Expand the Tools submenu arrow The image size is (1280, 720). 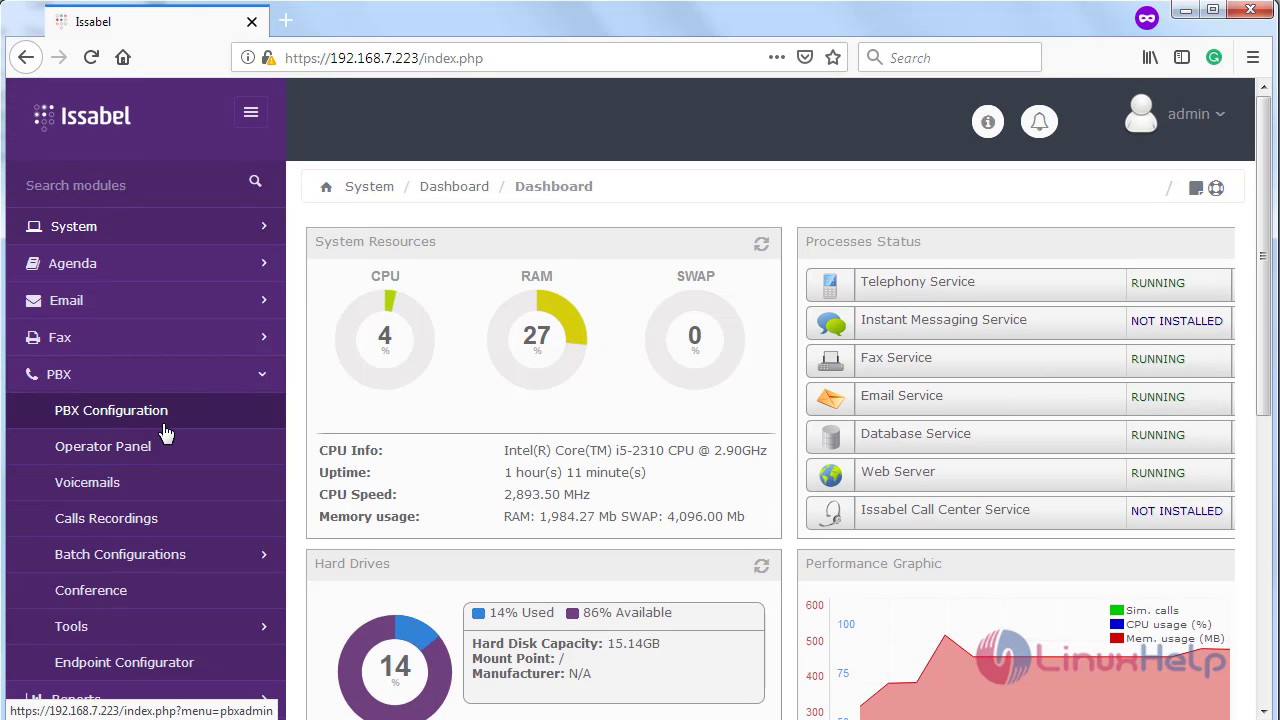(264, 626)
